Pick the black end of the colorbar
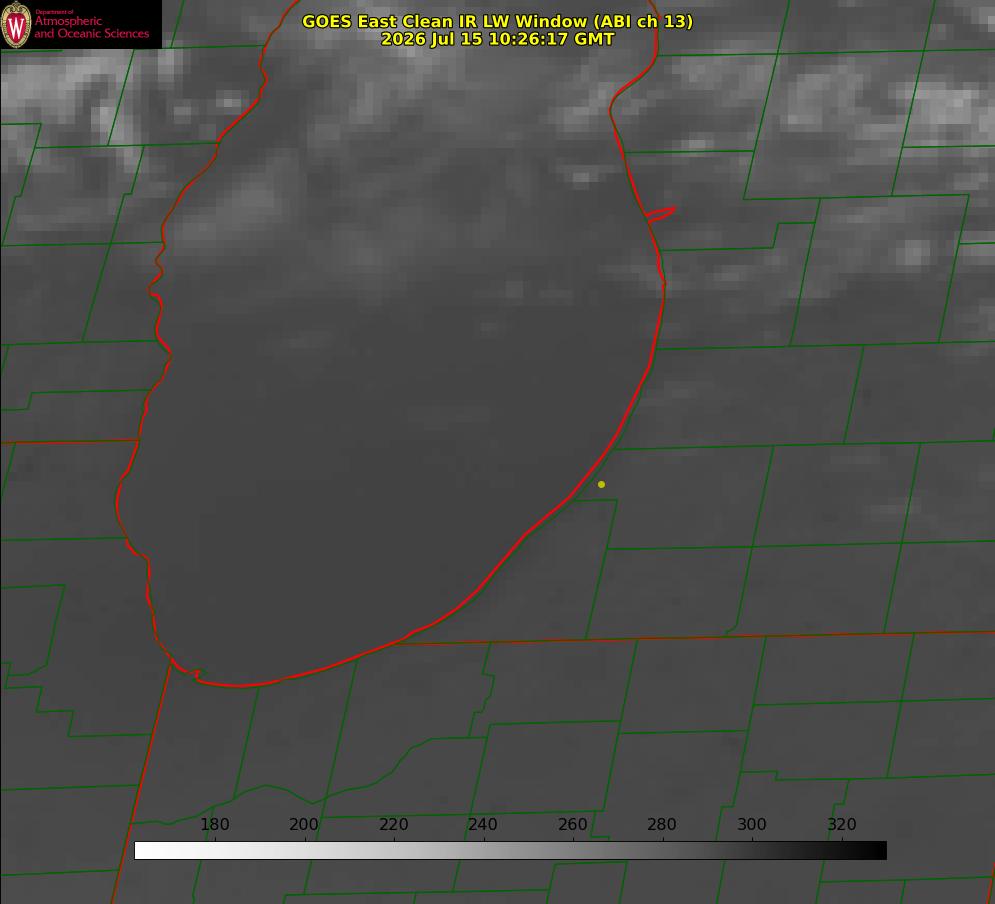 pyautogui.click(x=878, y=851)
